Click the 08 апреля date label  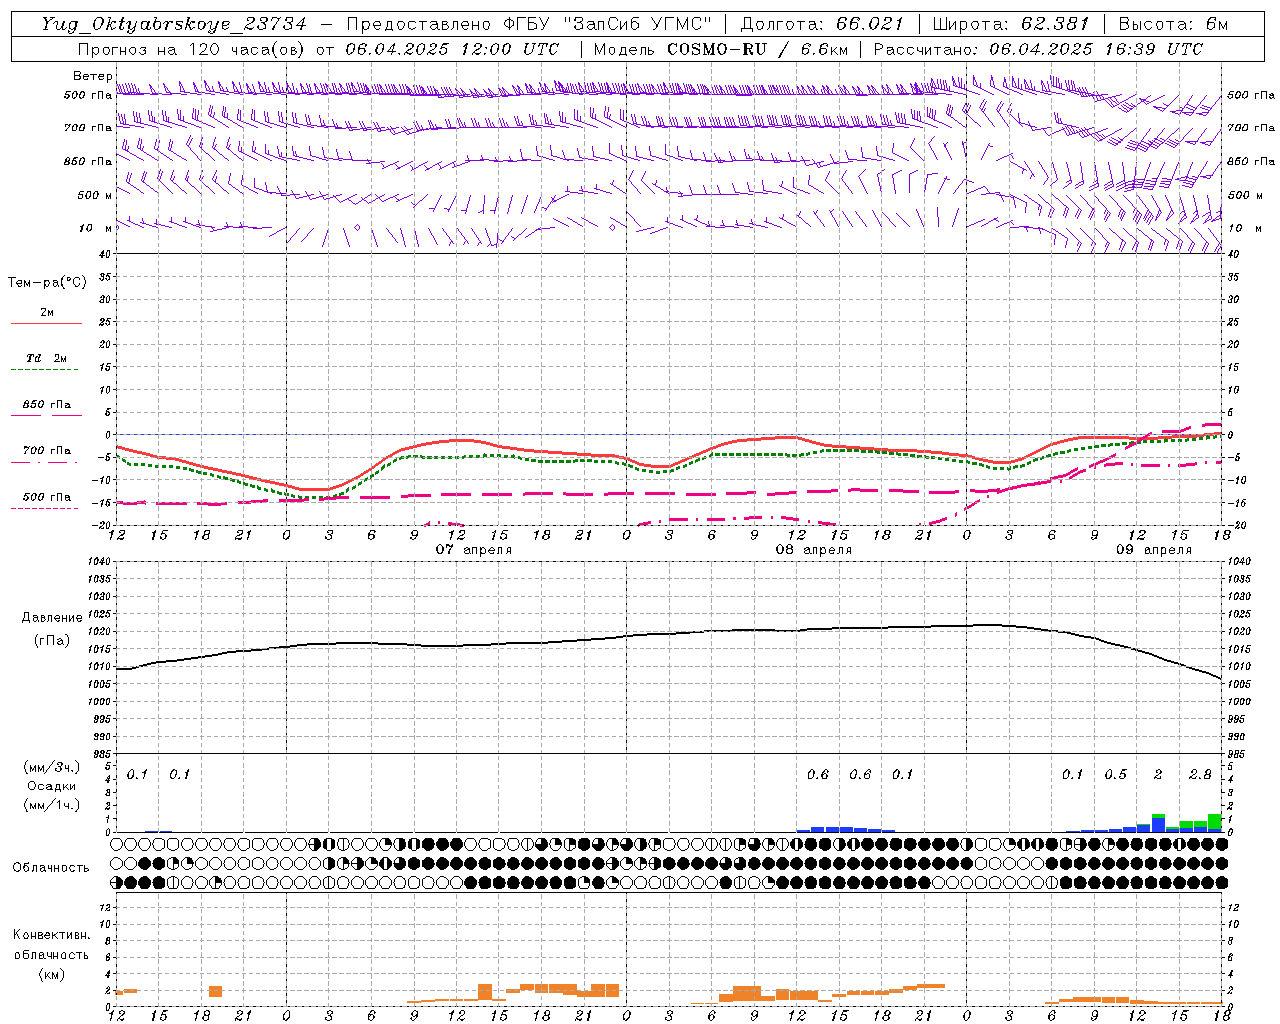coord(814,549)
